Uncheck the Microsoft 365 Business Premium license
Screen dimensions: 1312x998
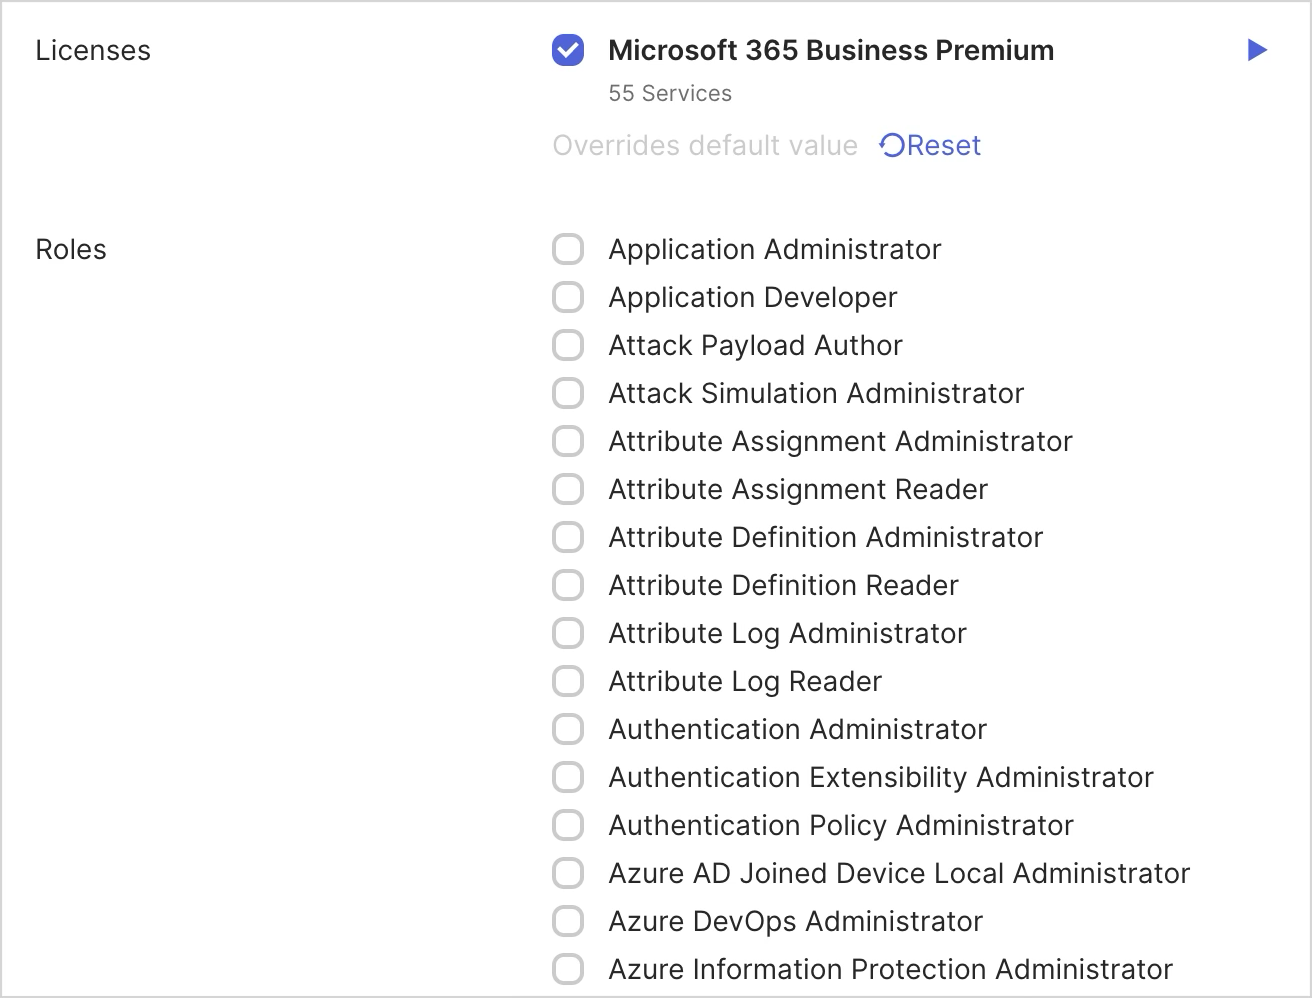(568, 50)
